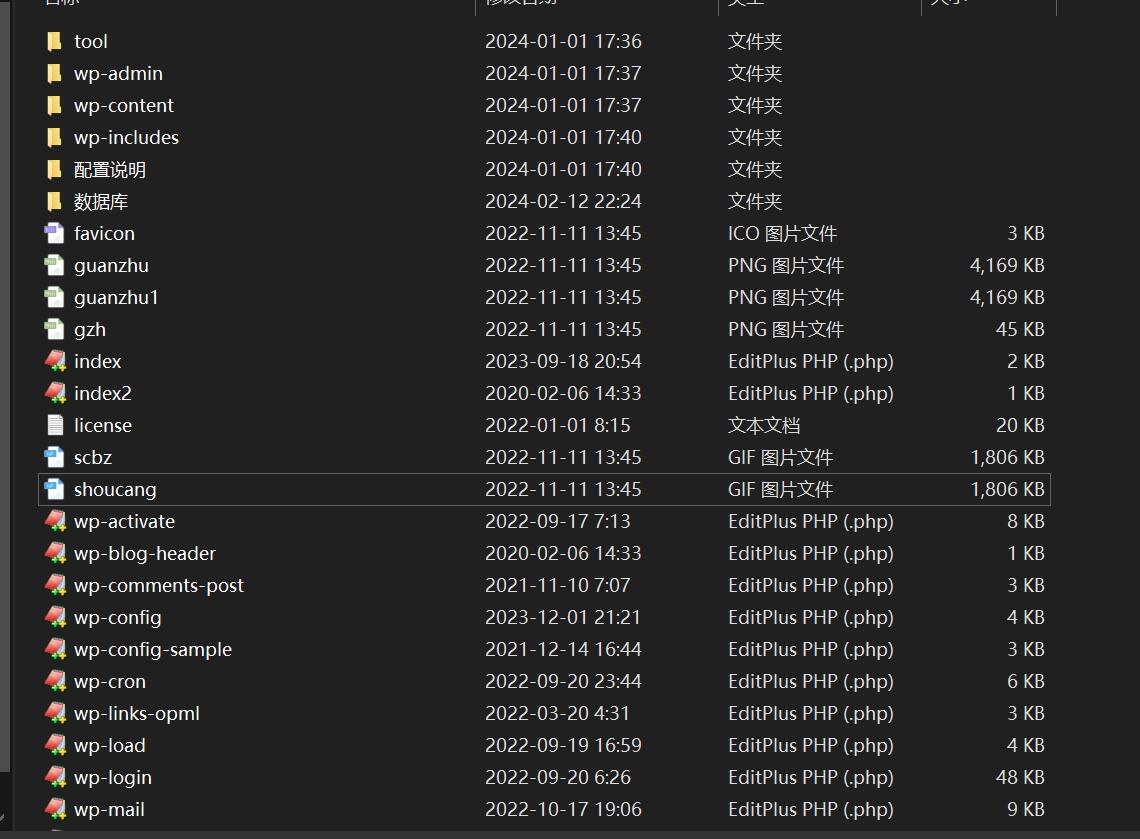The width and height of the screenshot is (1140, 839).
Task: Click the wp-mail modified date 2022-10-17 19:06
Action: pyautogui.click(x=563, y=809)
